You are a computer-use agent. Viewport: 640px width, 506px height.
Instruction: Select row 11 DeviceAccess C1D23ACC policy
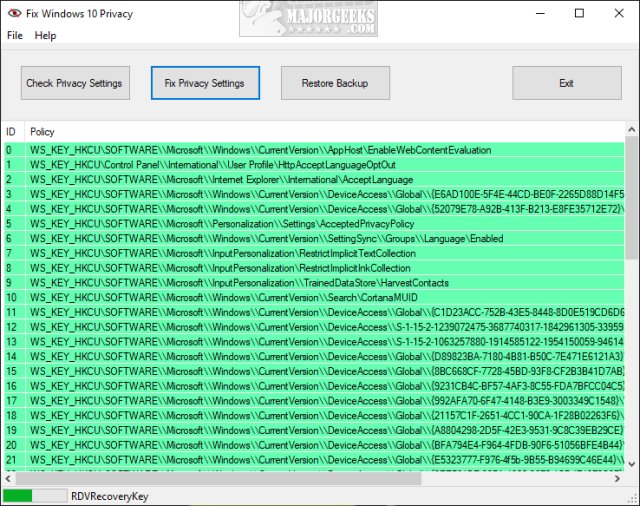(x=314, y=312)
